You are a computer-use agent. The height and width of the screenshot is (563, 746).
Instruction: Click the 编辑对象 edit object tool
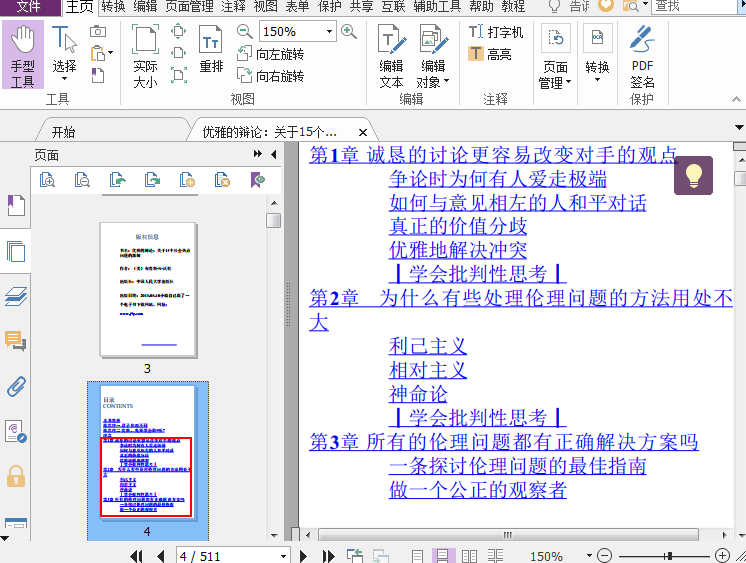(432, 56)
